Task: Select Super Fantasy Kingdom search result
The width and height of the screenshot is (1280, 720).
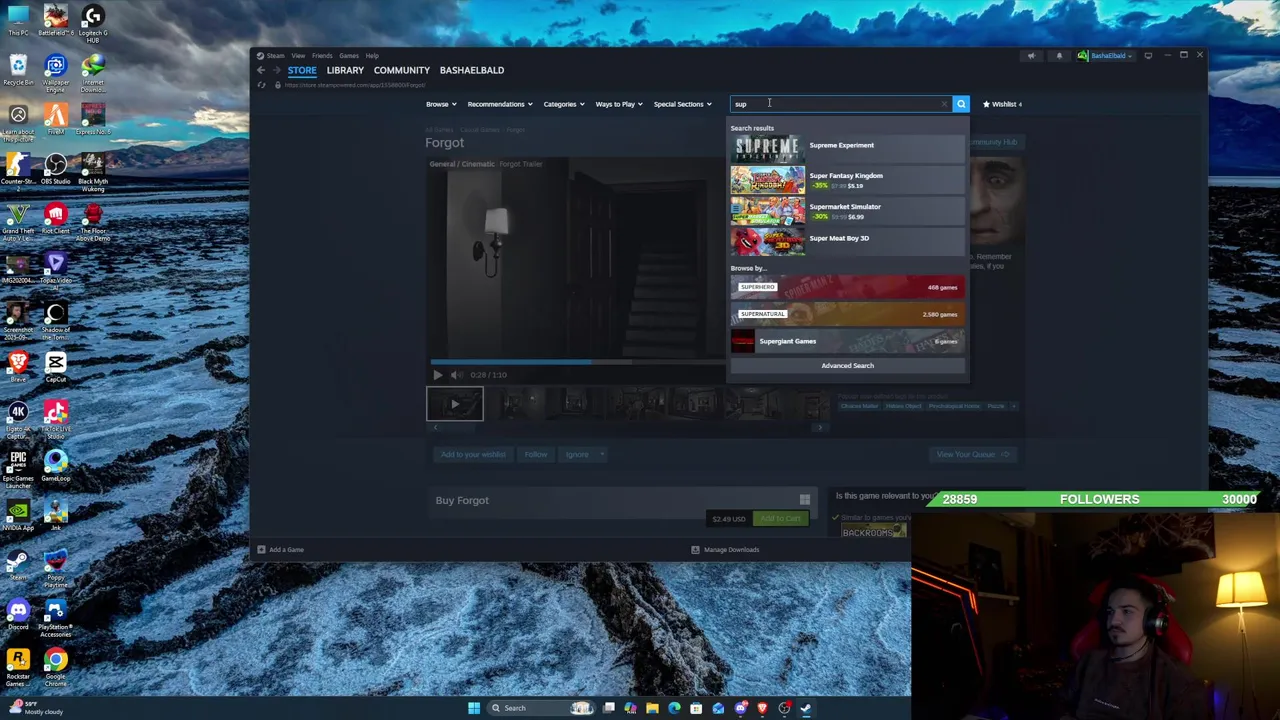Action: point(848,180)
